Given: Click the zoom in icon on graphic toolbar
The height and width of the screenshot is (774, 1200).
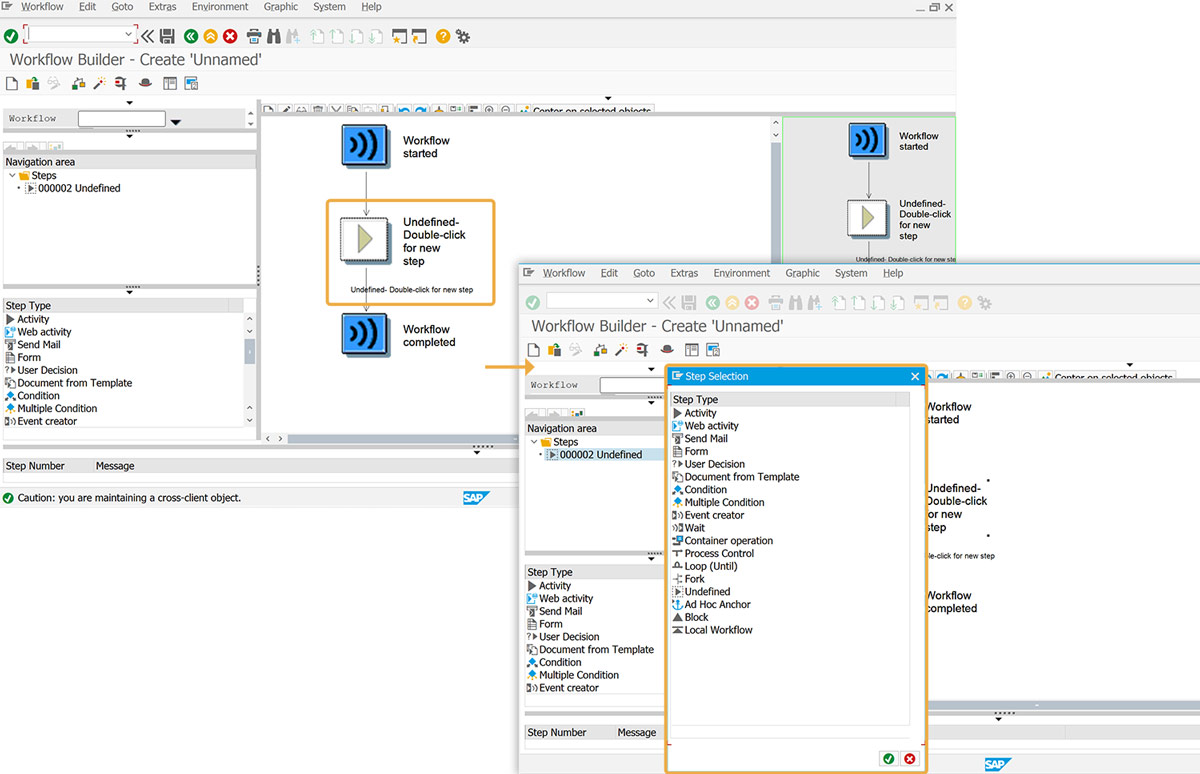Looking at the screenshot, I should [489, 110].
